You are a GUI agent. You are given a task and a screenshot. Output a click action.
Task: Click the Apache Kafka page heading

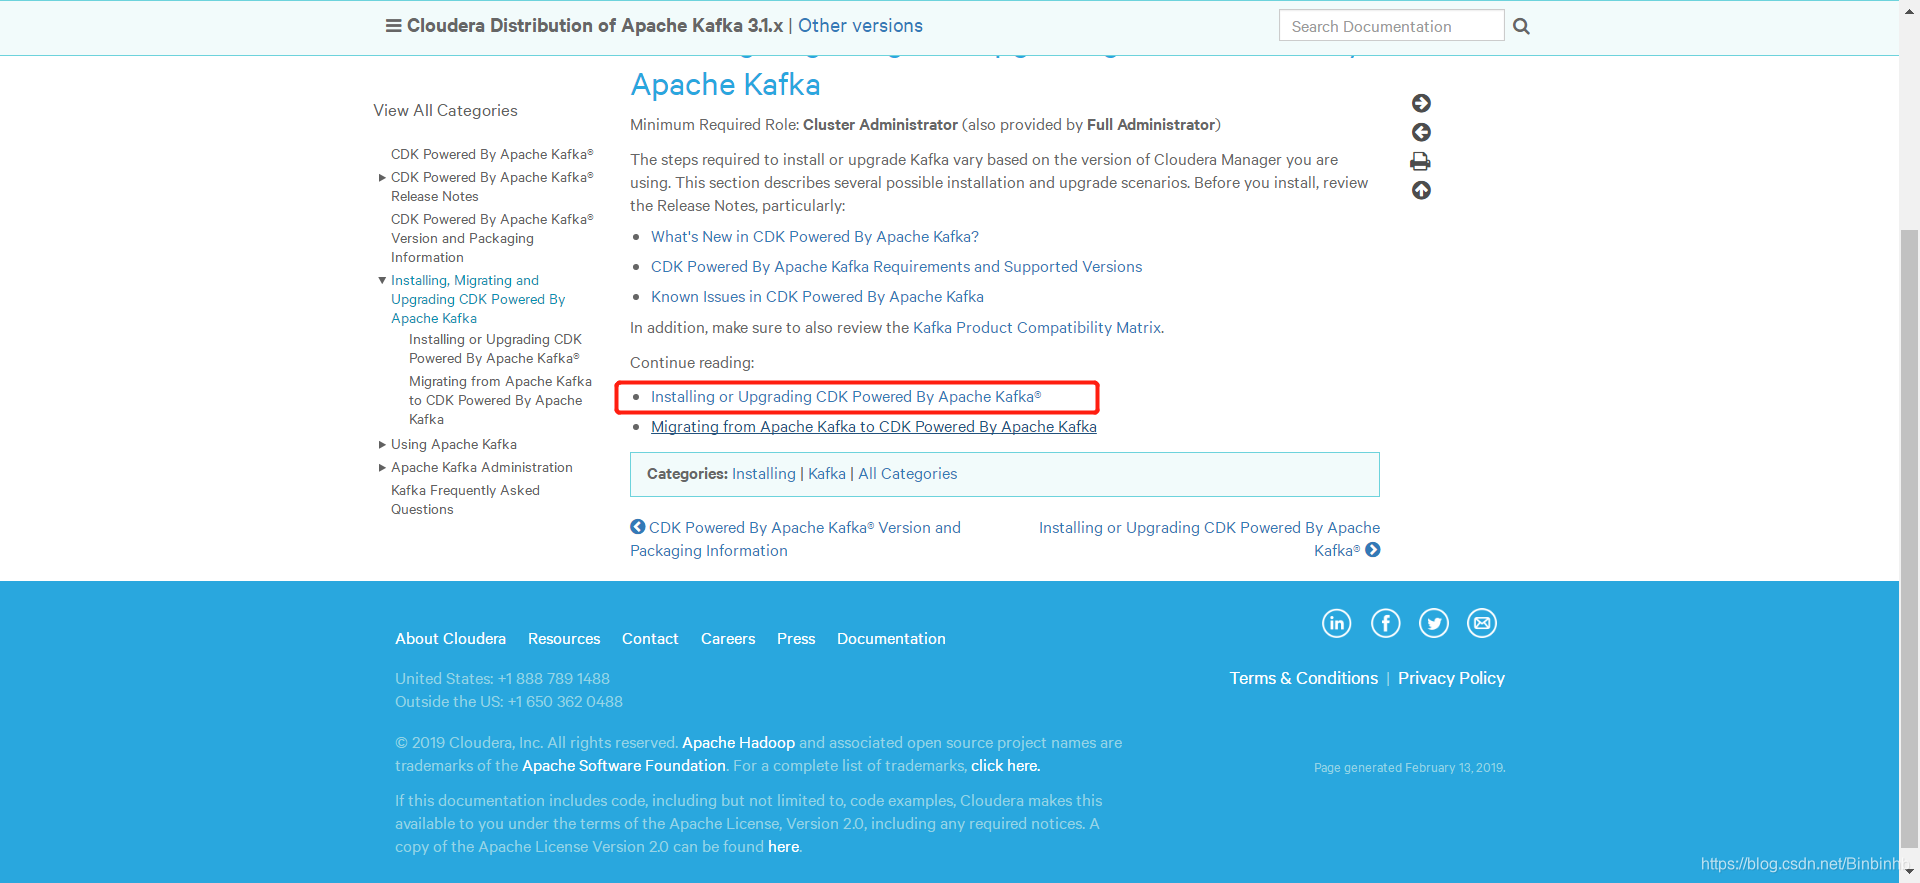pyautogui.click(x=725, y=85)
